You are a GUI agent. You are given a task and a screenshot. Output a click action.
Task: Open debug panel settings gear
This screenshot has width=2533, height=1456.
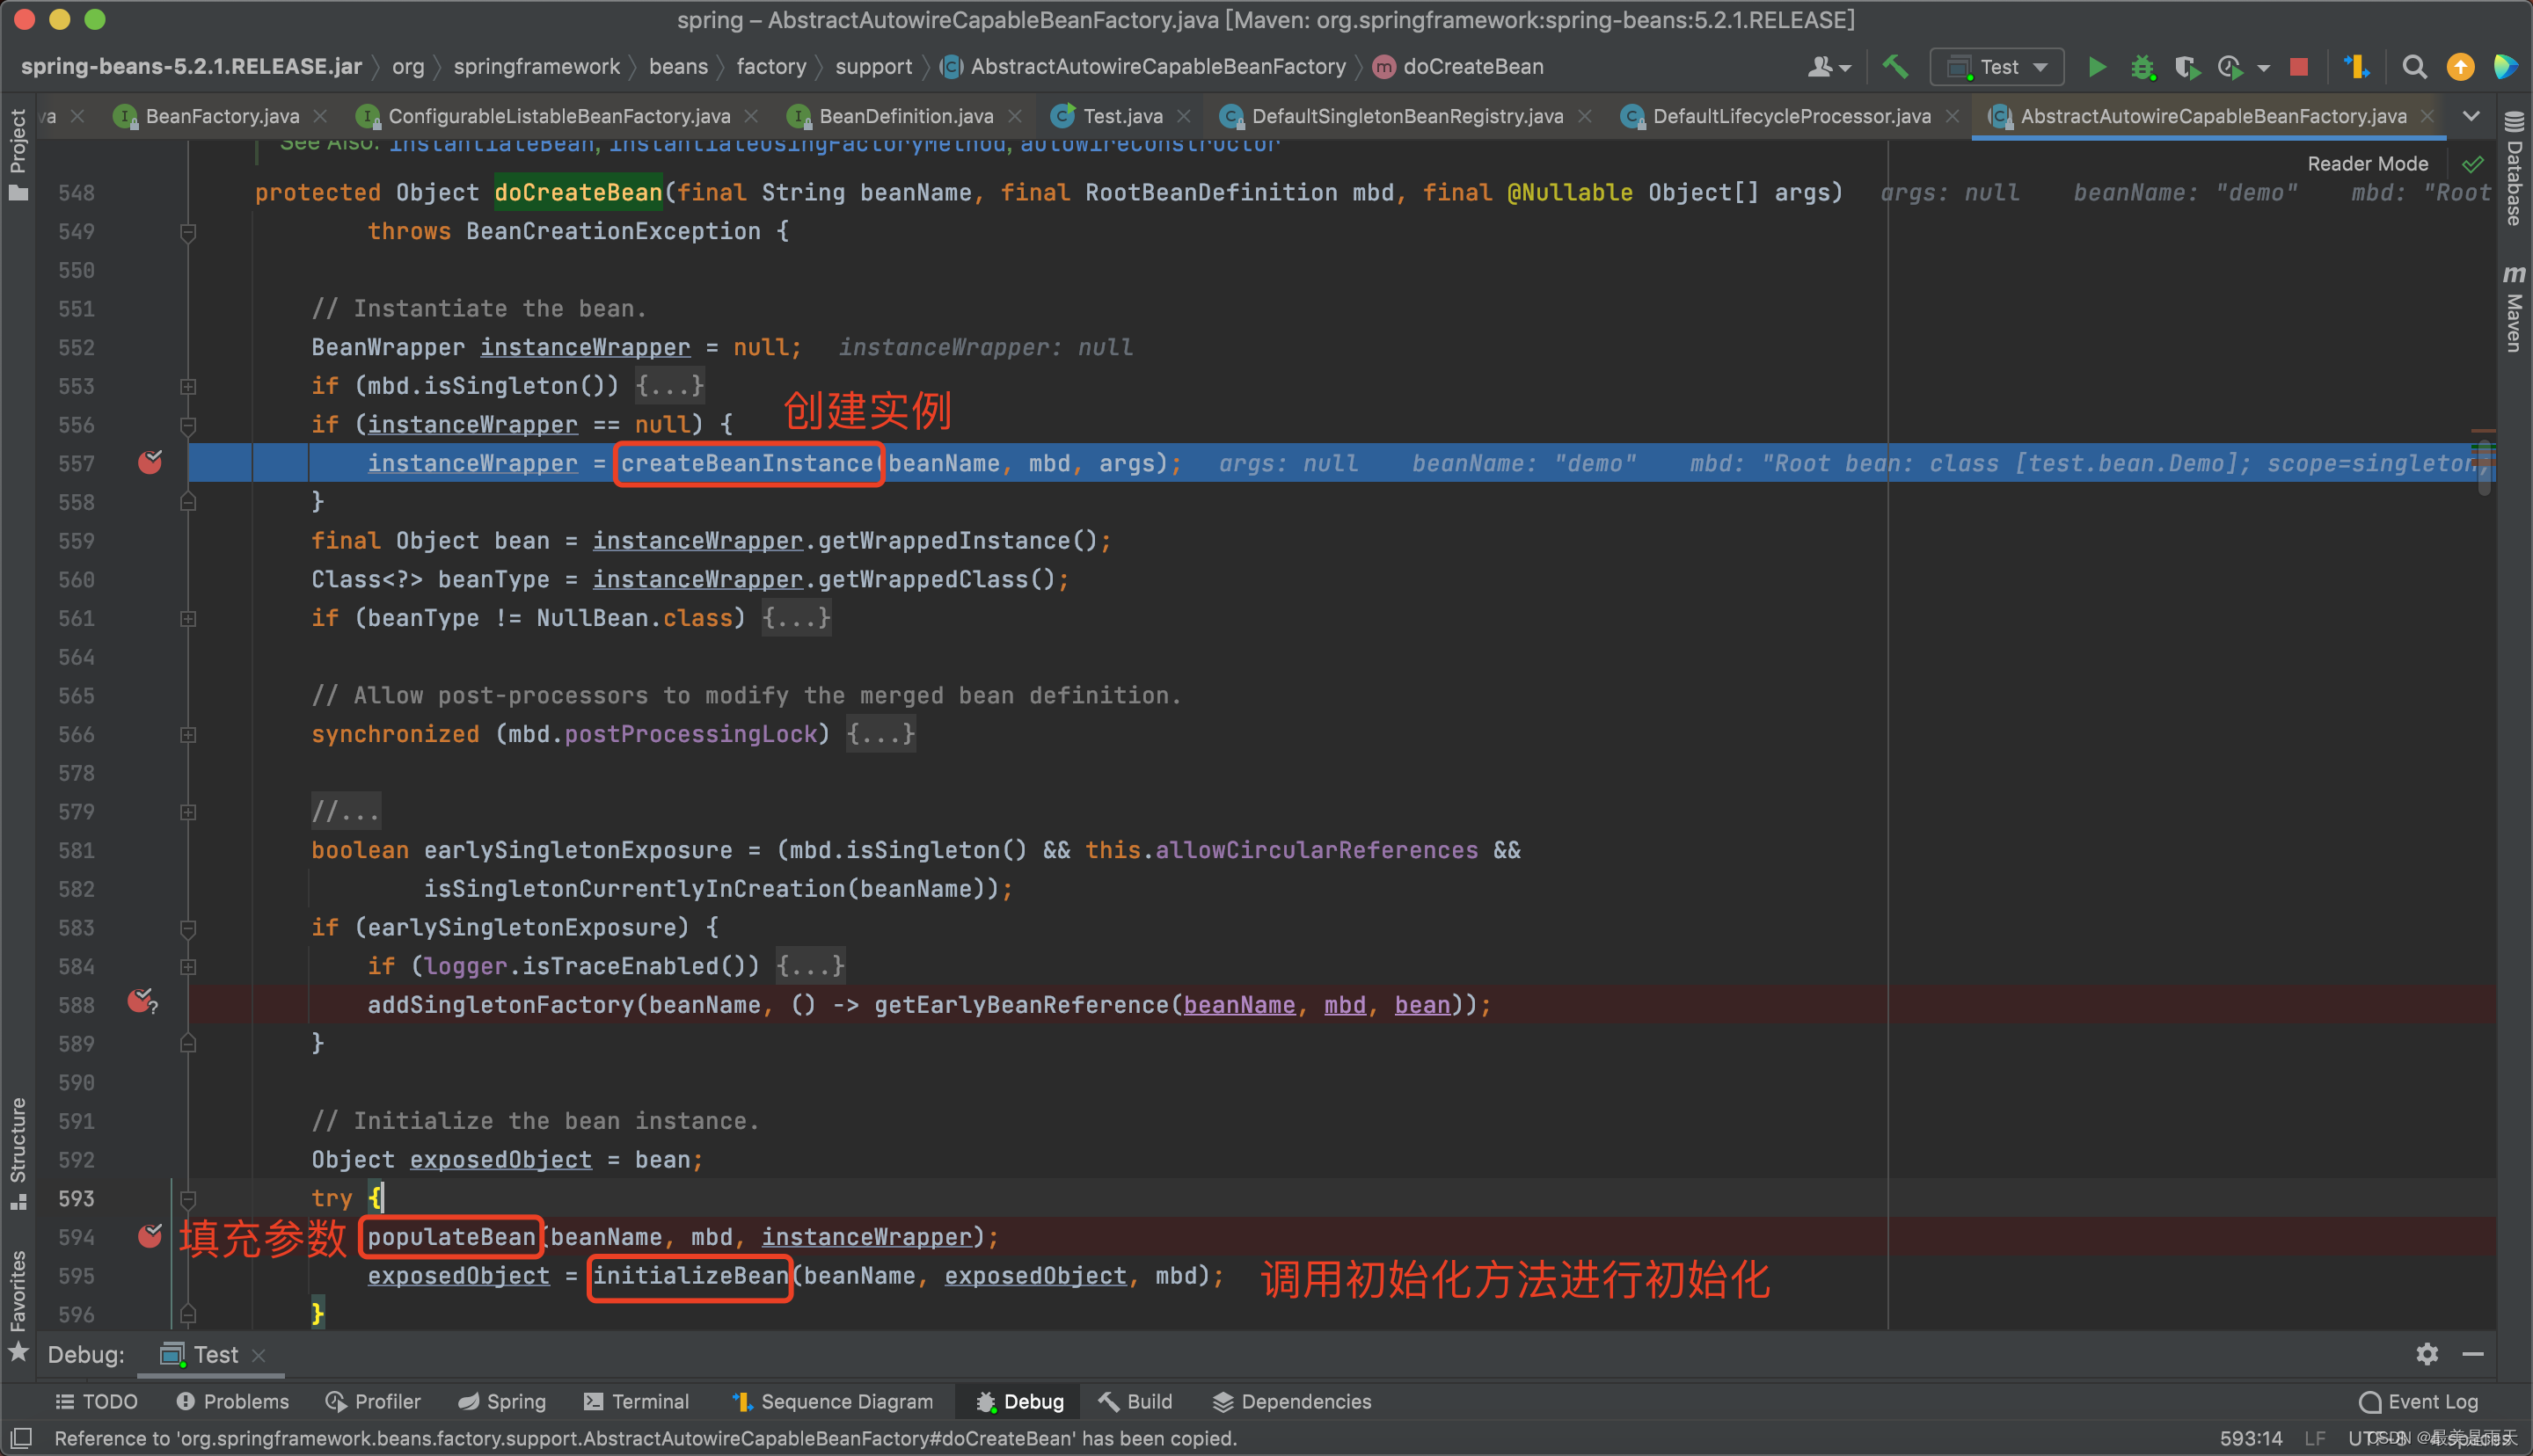[x=2427, y=1354]
